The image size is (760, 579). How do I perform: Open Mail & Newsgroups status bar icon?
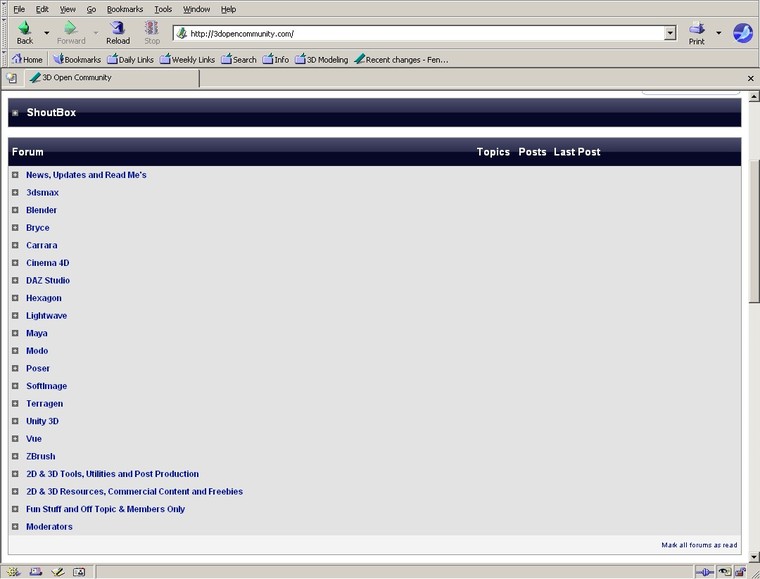(x=35, y=572)
